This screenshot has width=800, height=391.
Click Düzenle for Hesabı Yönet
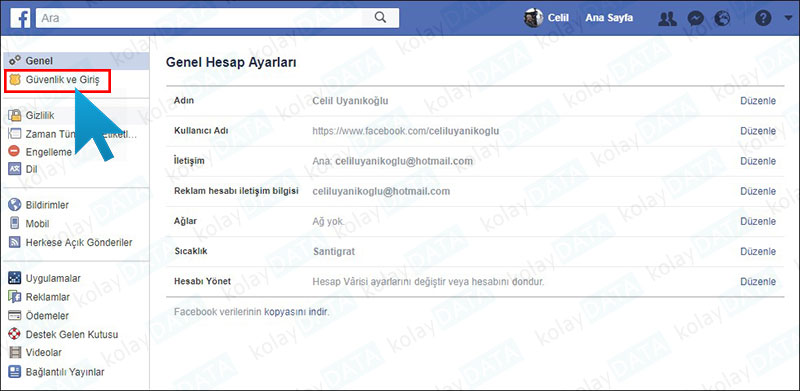click(758, 281)
